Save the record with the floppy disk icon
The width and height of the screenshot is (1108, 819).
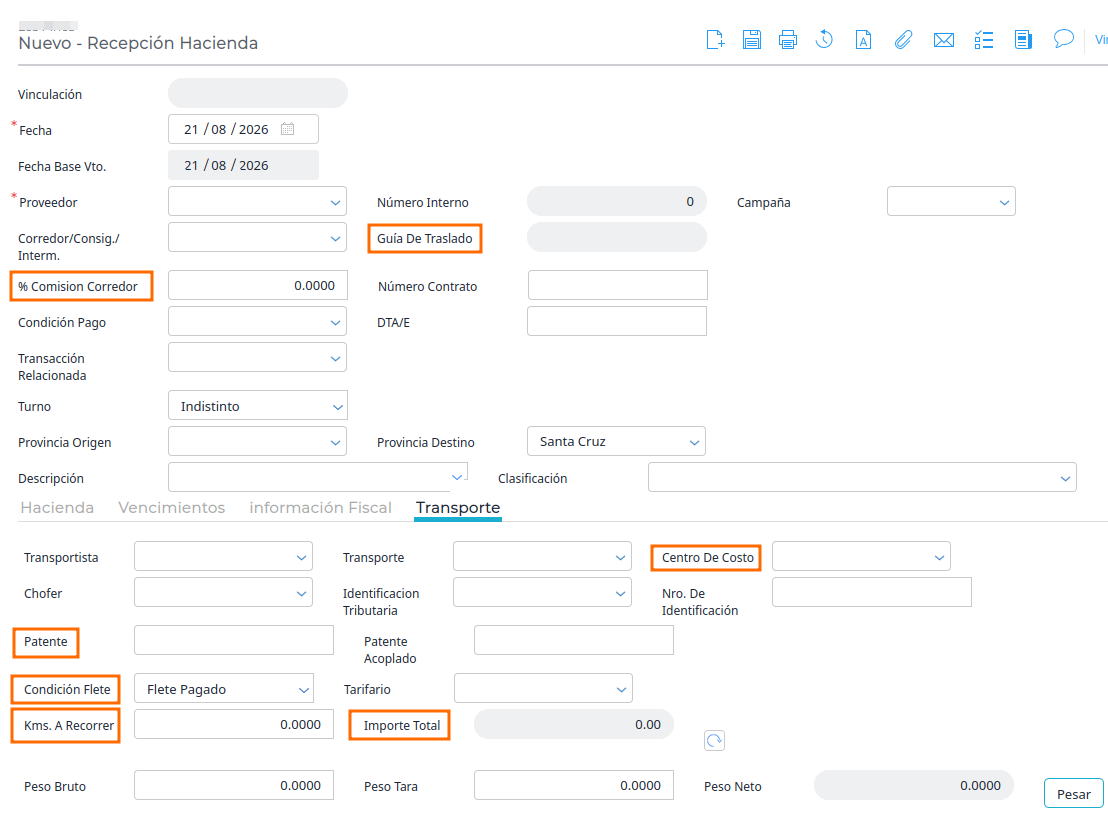752,40
